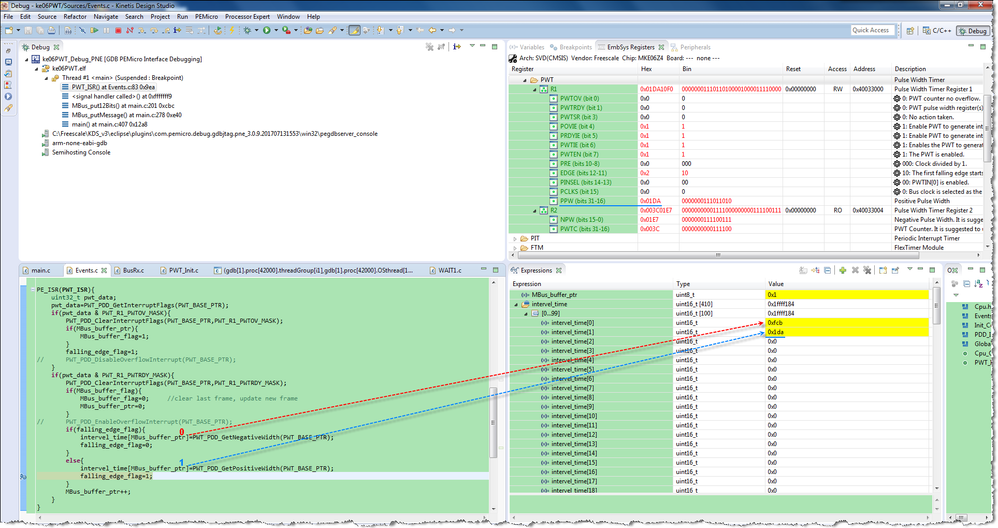Click Remove All Expressions icon in Expressions
Screen dimensions: 998x528
click(x=867, y=270)
